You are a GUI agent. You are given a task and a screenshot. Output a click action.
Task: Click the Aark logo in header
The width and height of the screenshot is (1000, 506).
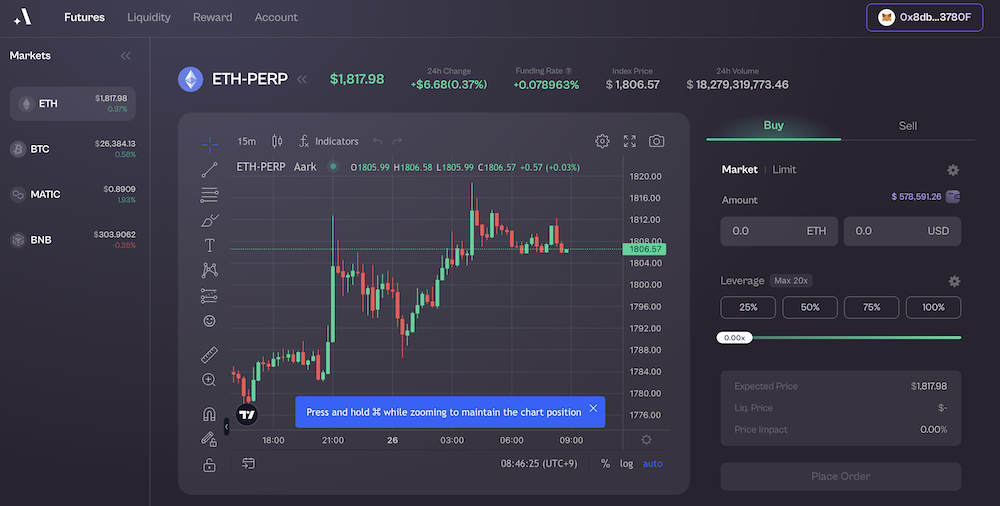click(23, 17)
